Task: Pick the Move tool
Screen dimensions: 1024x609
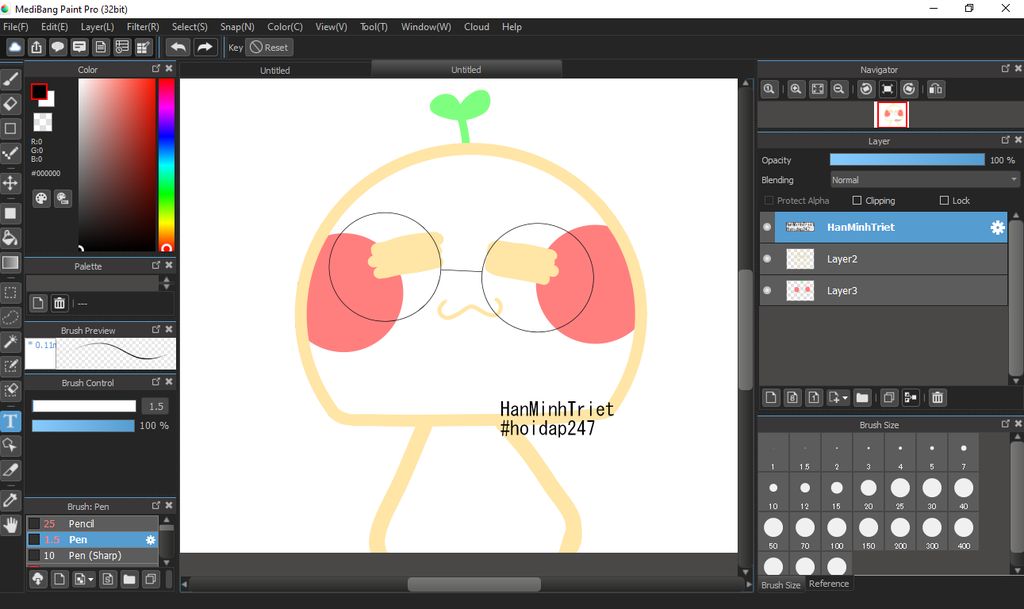Action: point(10,183)
